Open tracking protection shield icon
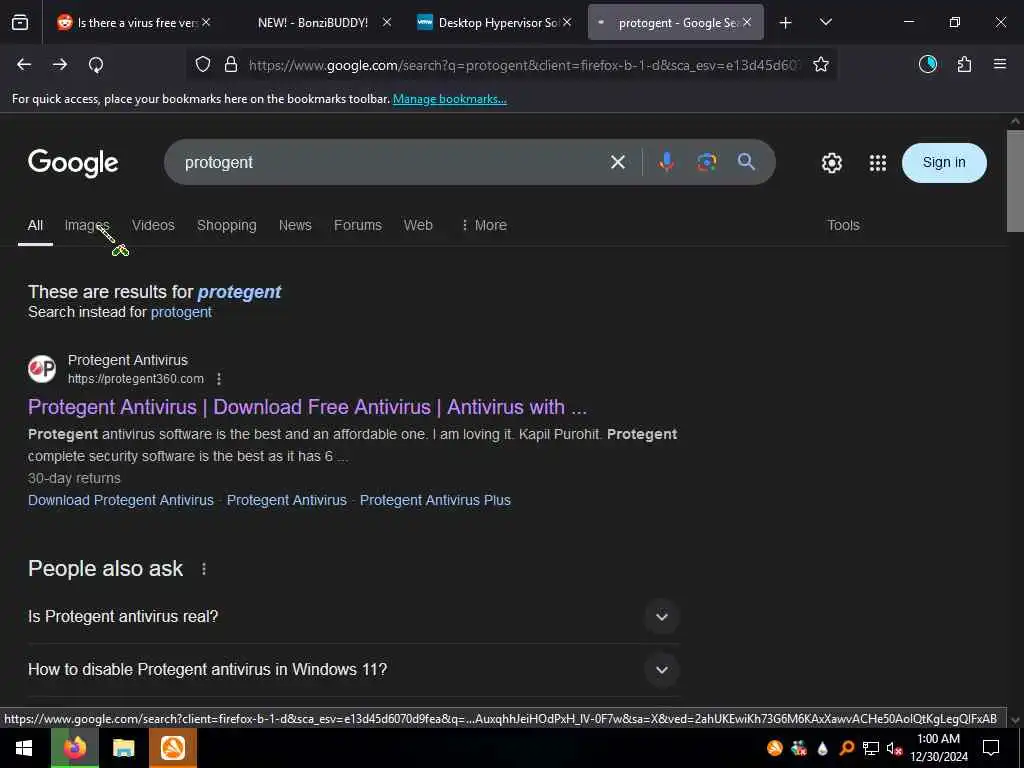 pos(203,65)
